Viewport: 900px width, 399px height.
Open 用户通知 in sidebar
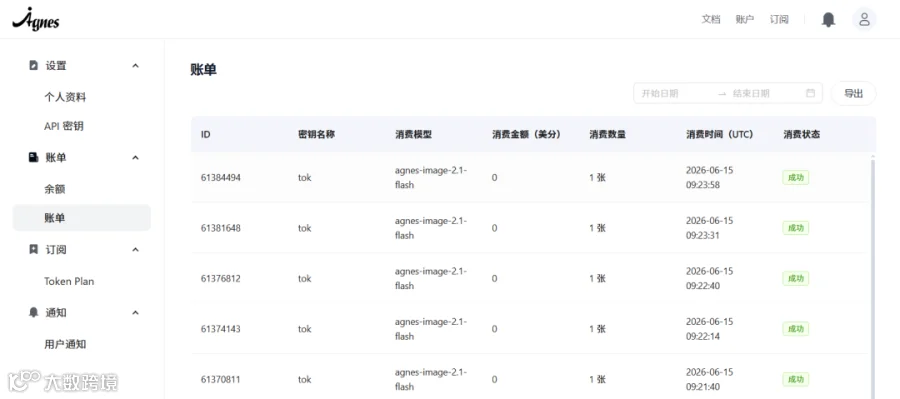[65, 344]
